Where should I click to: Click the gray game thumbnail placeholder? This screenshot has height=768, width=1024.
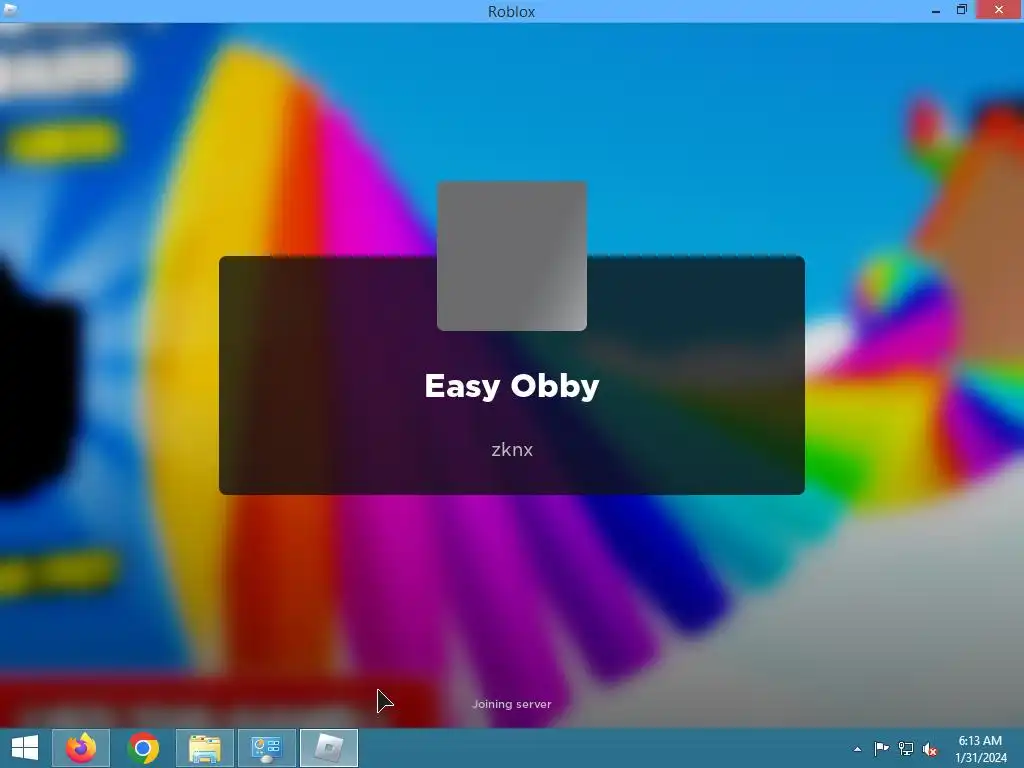pos(512,256)
